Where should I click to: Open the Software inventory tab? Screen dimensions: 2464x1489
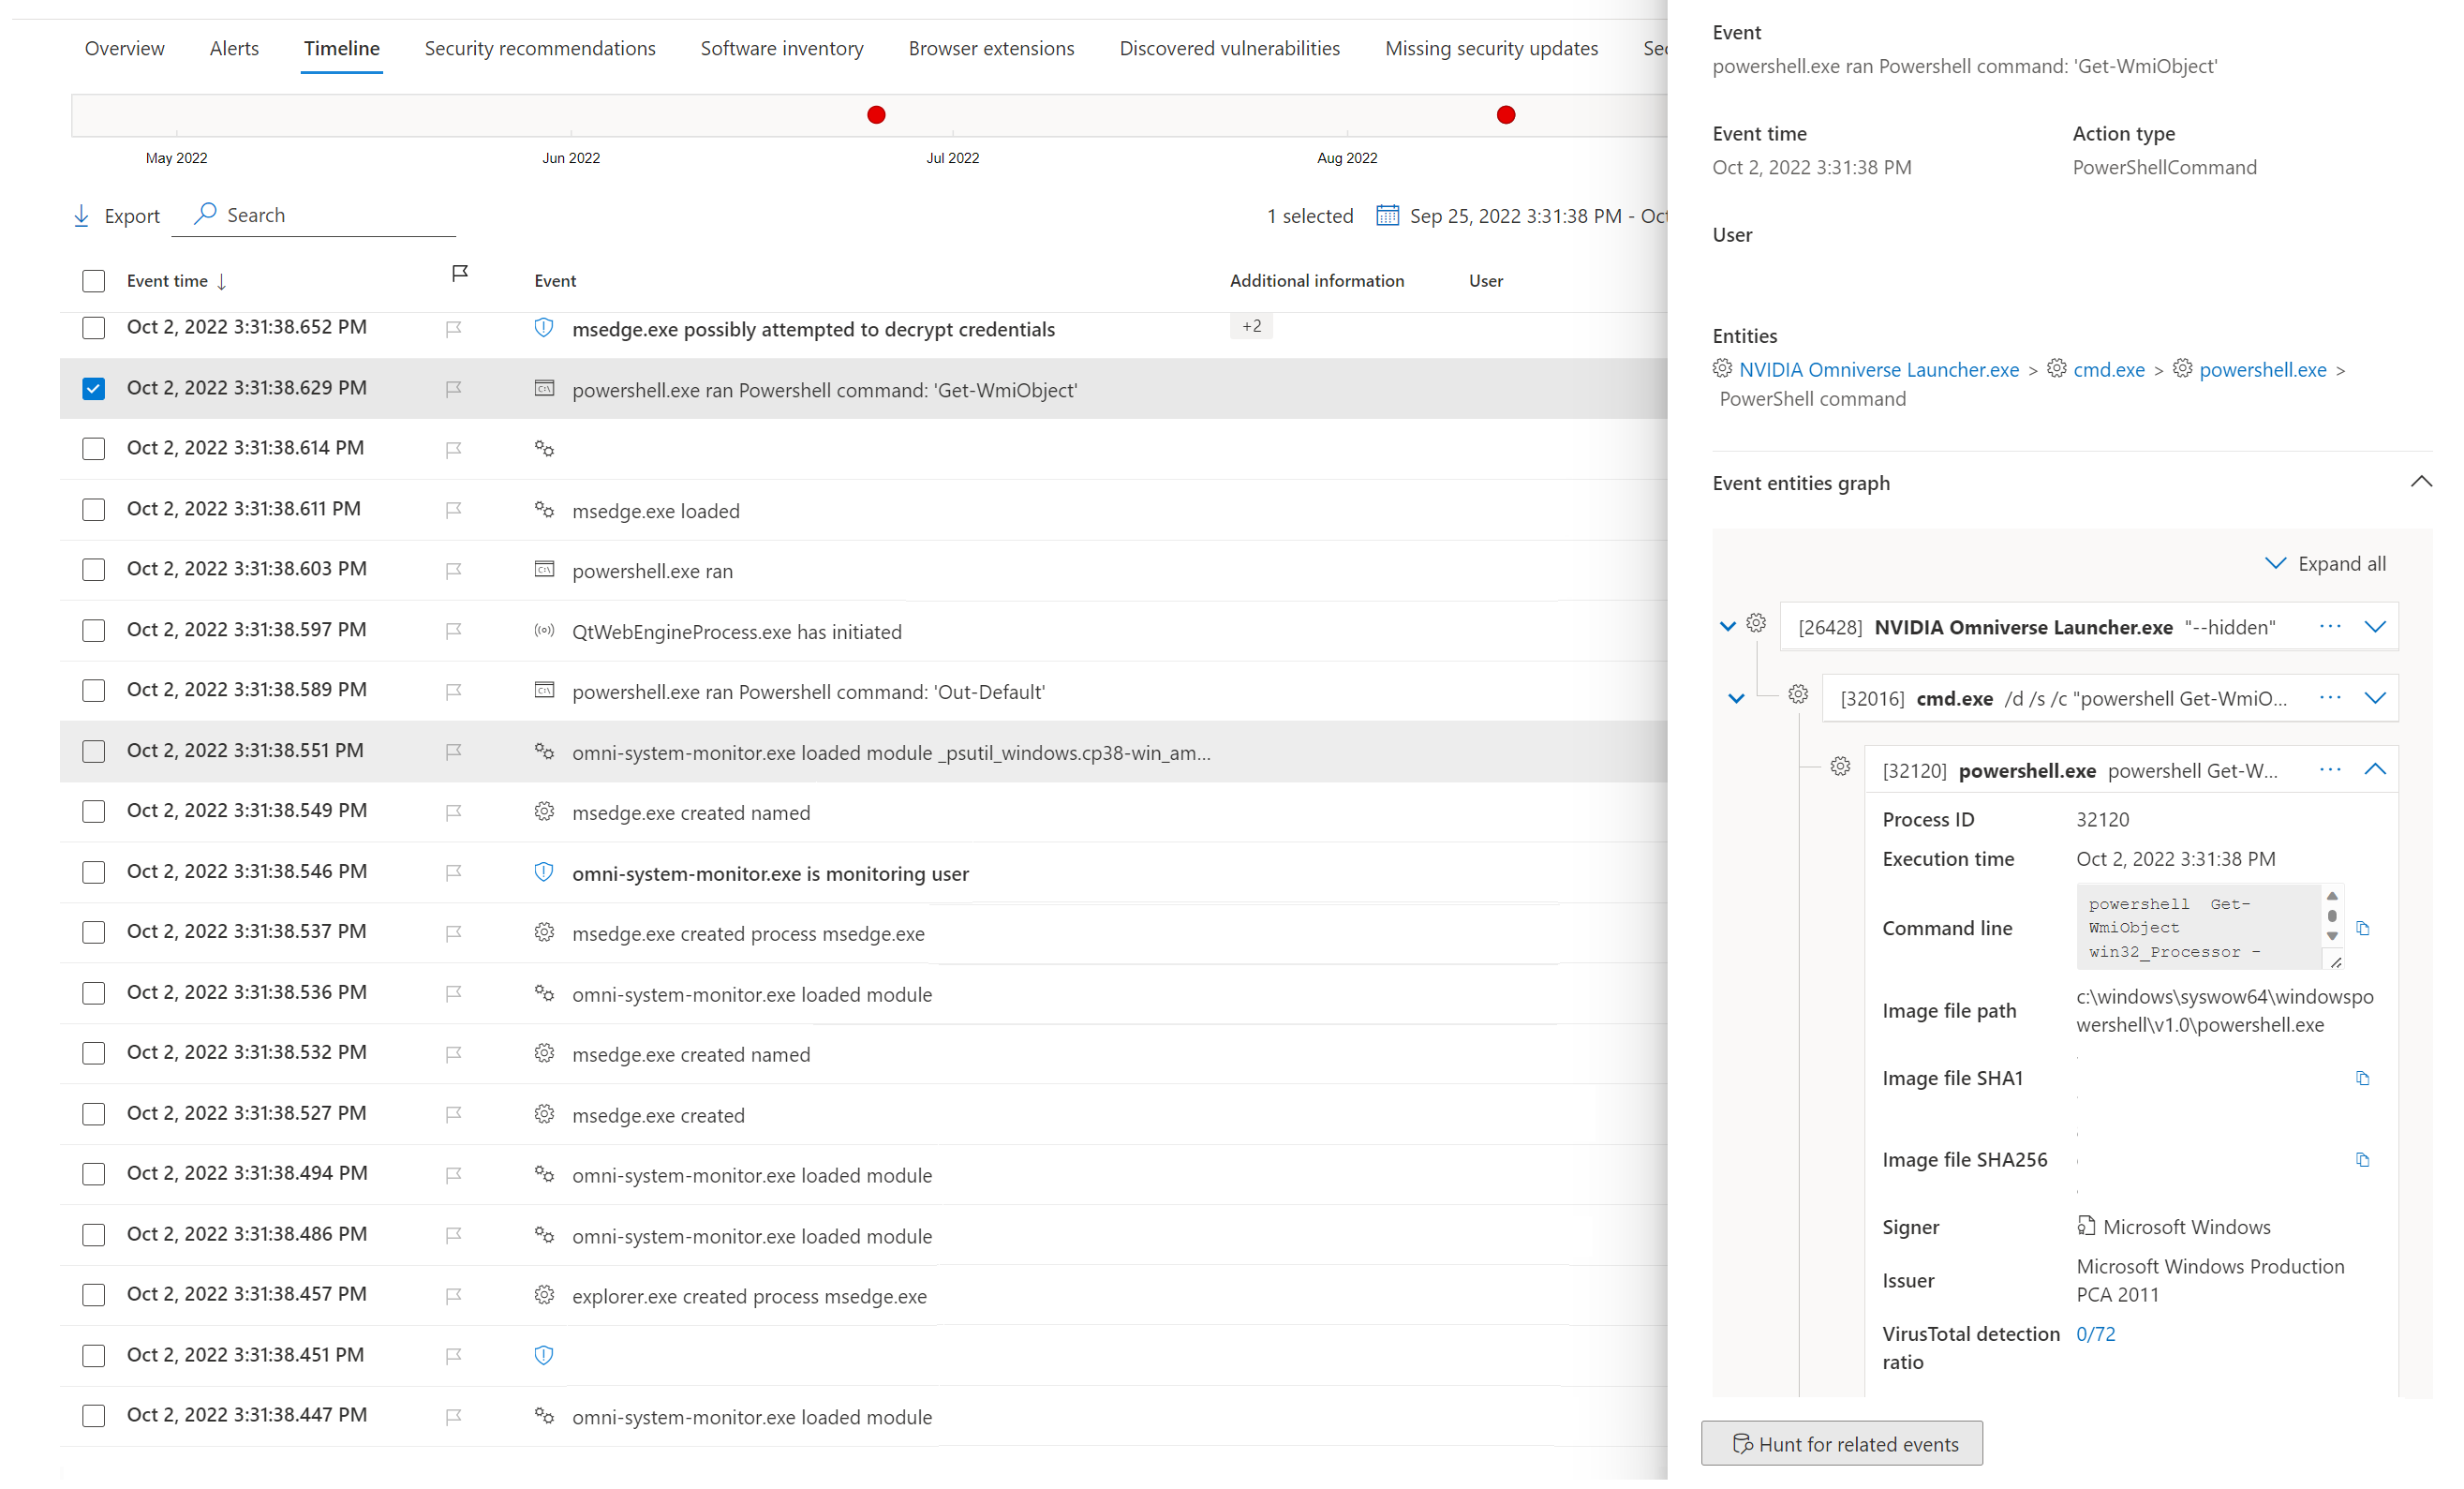point(781,49)
